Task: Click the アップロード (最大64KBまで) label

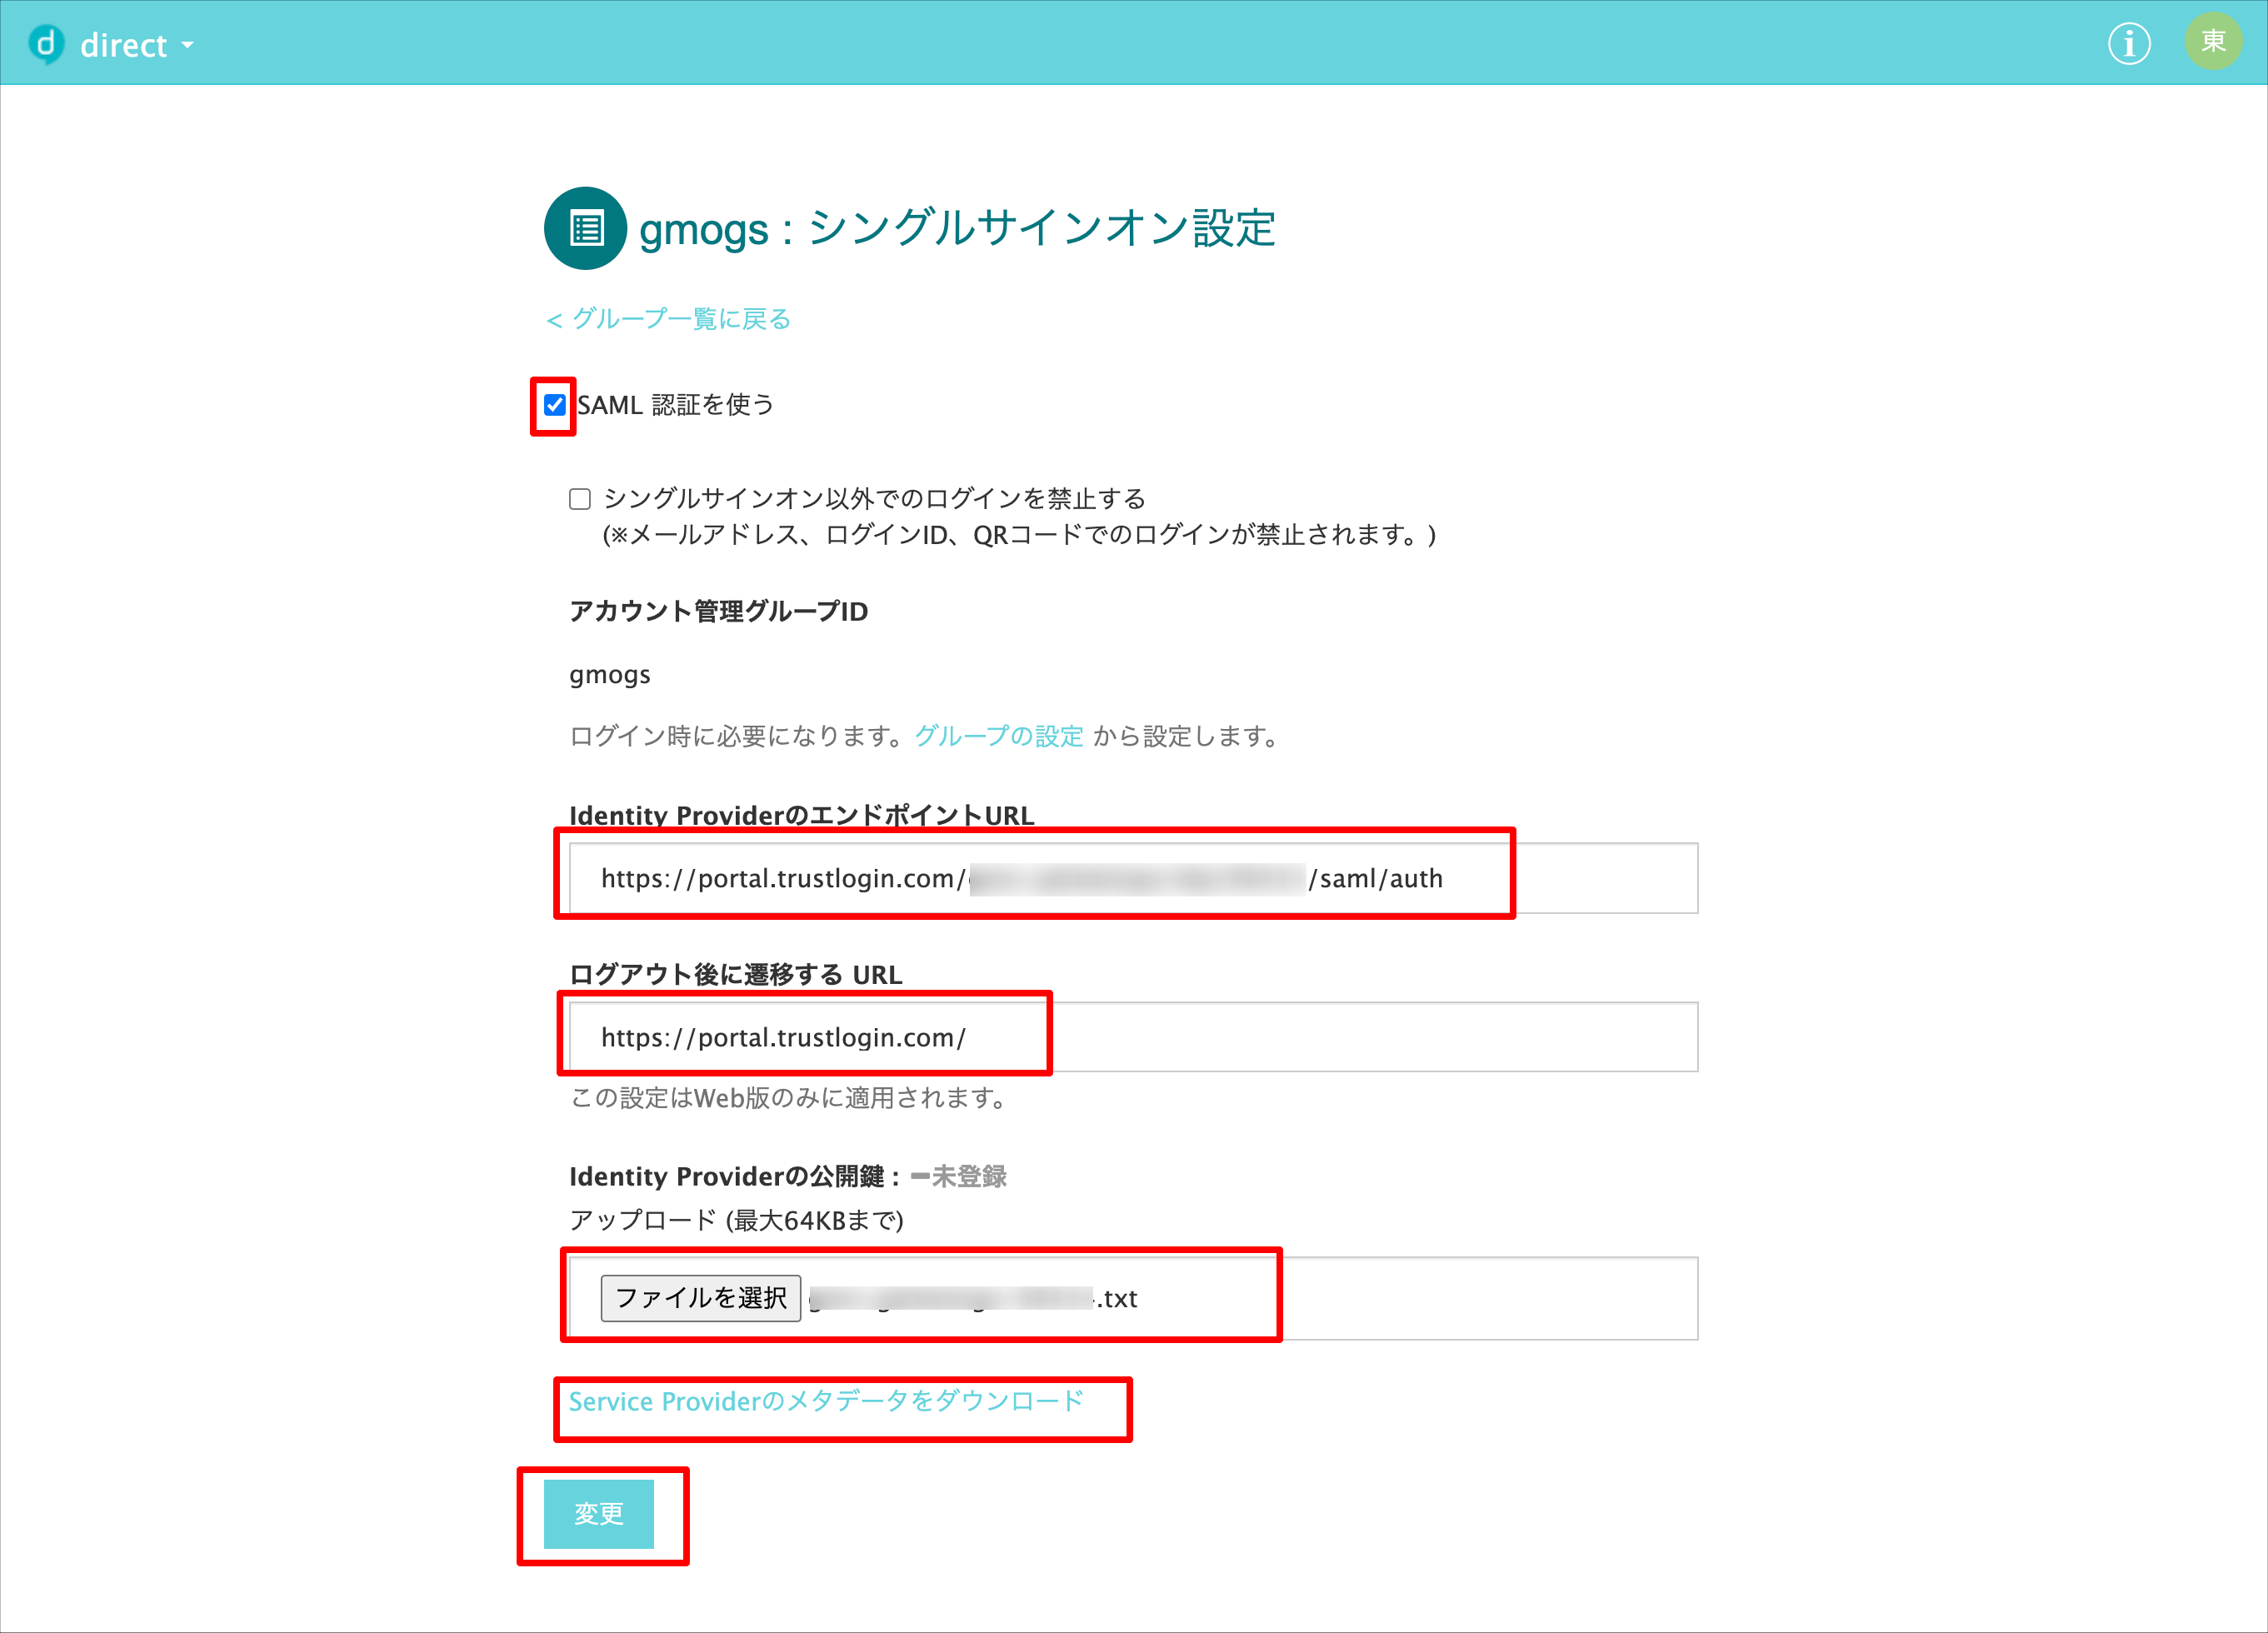Action: (736, 1221)
